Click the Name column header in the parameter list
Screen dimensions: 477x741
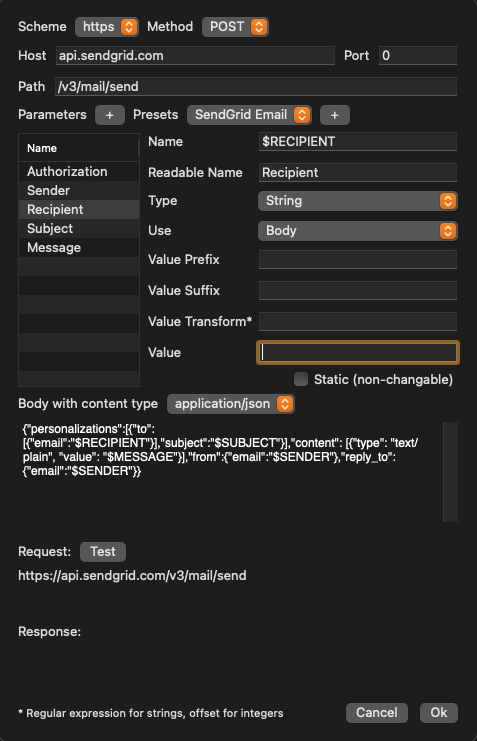point(78,148)
